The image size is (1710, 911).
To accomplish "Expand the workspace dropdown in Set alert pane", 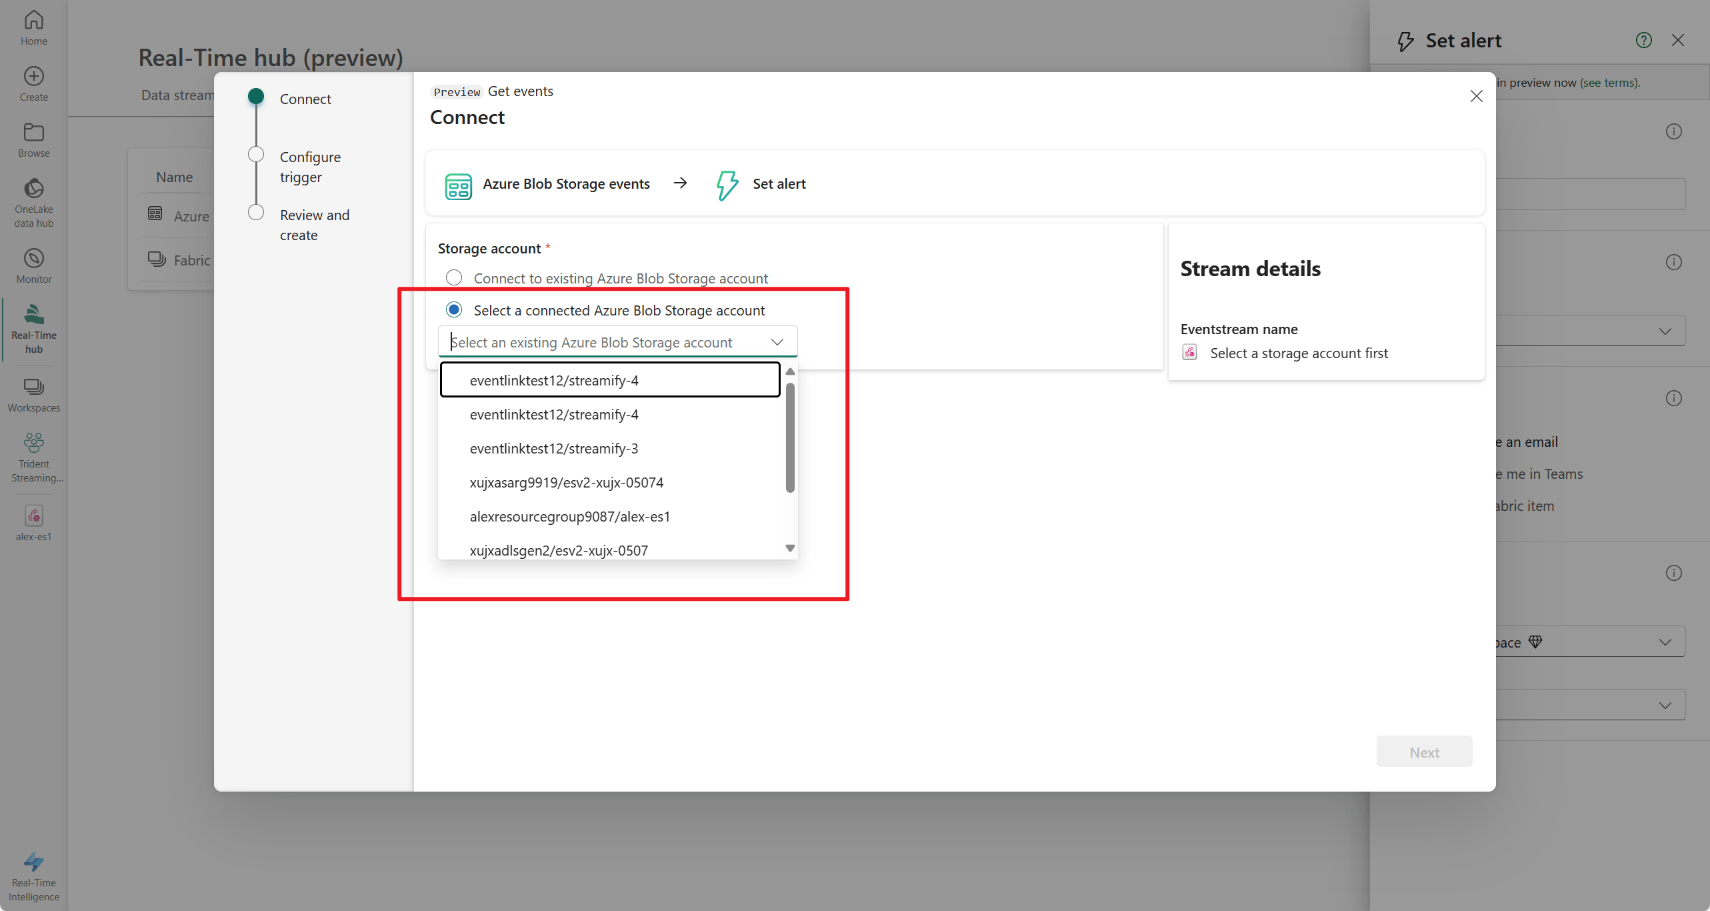I will click(x=1665, y=642).
